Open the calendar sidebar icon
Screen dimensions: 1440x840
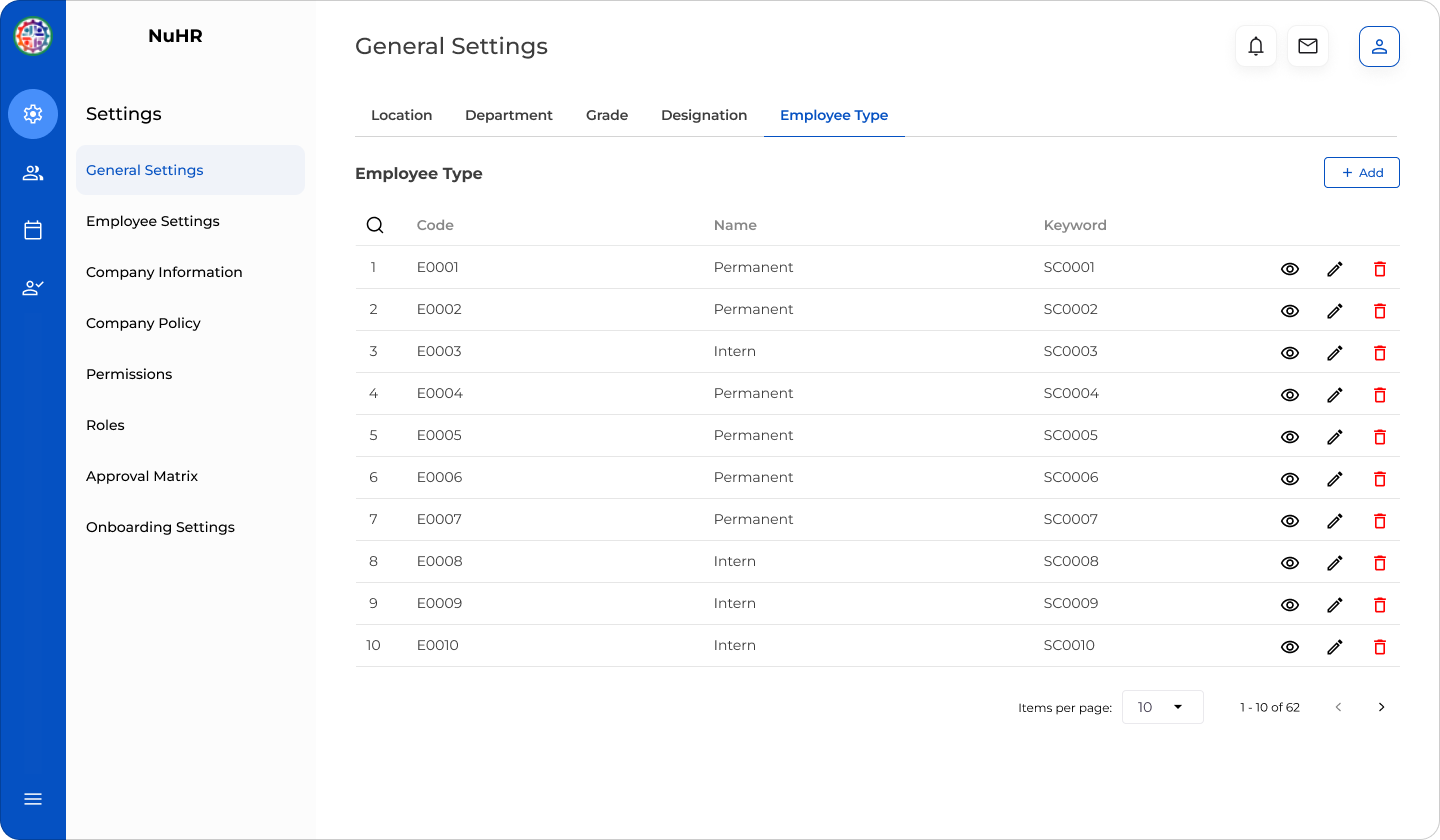click(x=32, y=230)
